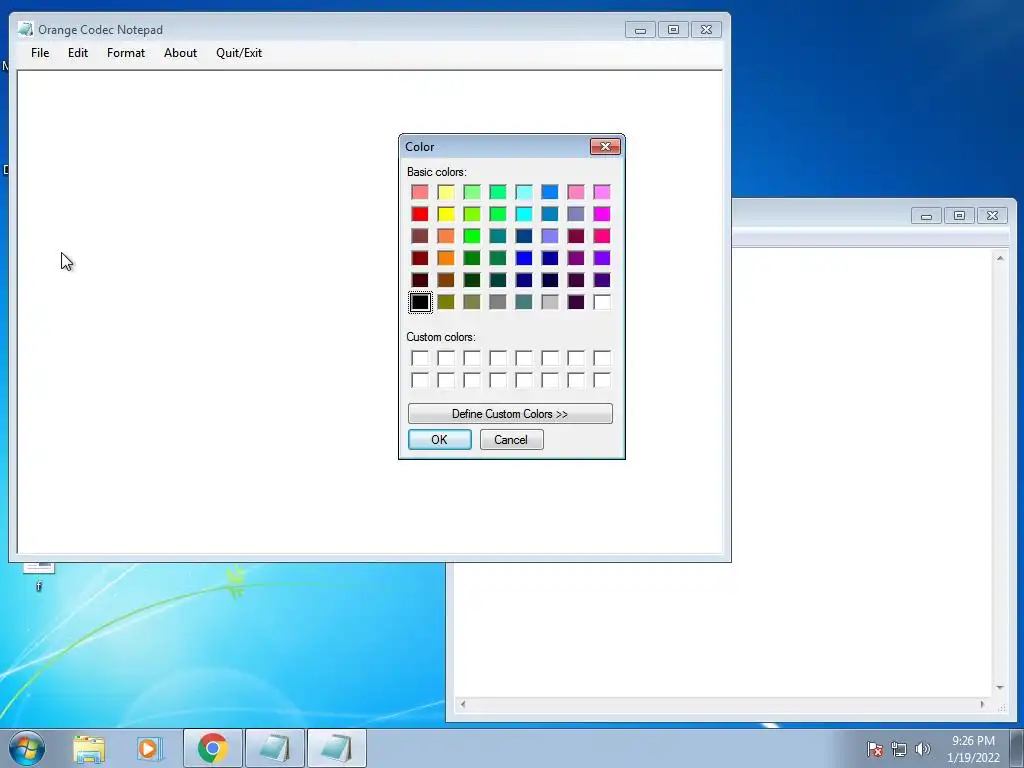
Task: Select the last custom color slot in second row
Action: click(602, 380)
